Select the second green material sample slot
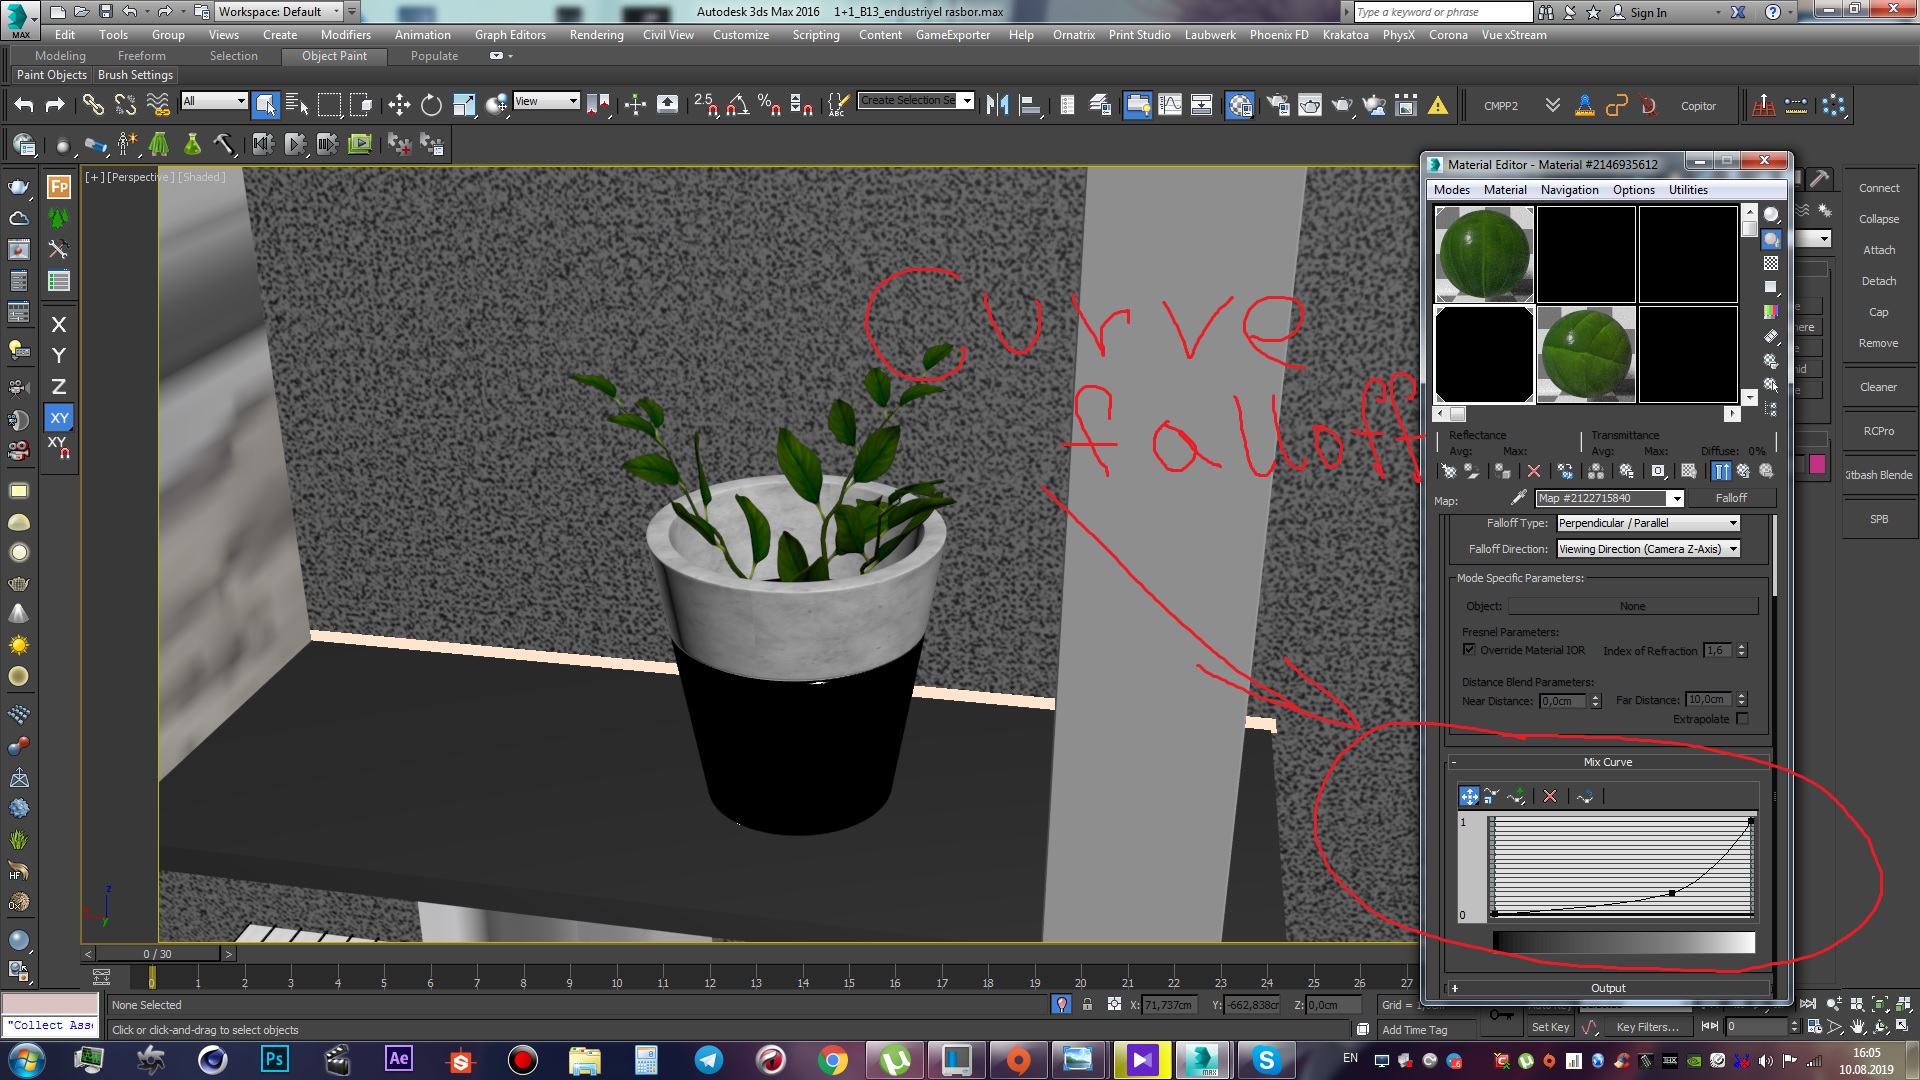 coord(1585,354)
